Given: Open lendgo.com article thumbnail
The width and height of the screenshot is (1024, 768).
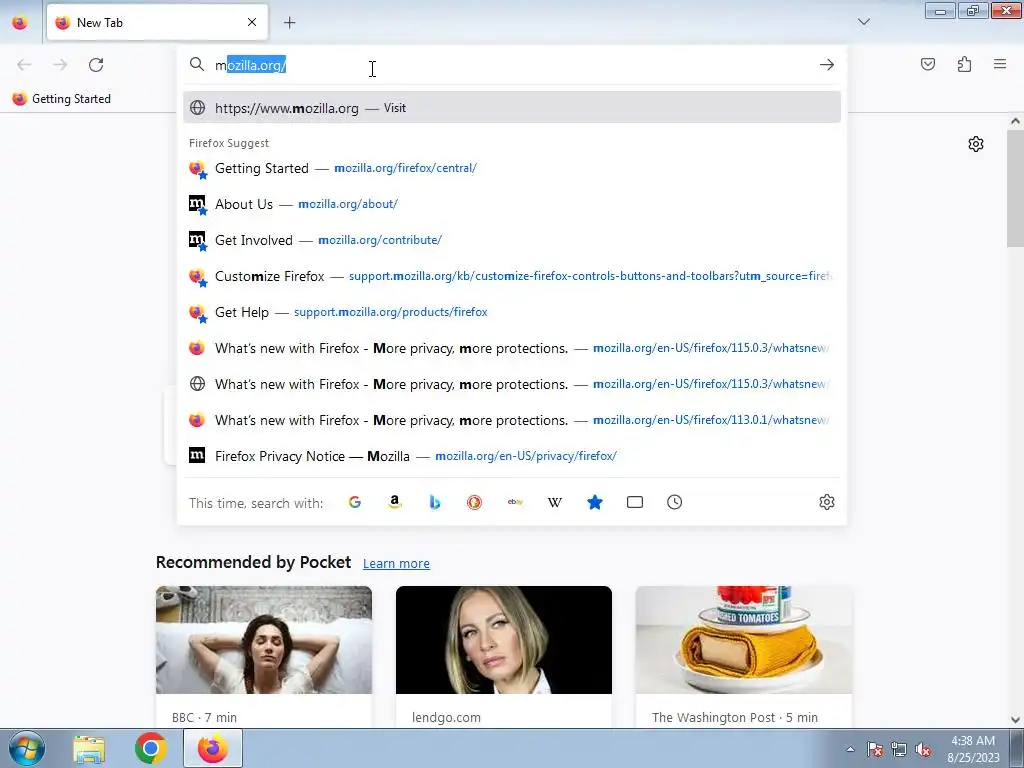Looking at the screenshot, I should click(504, 640).
